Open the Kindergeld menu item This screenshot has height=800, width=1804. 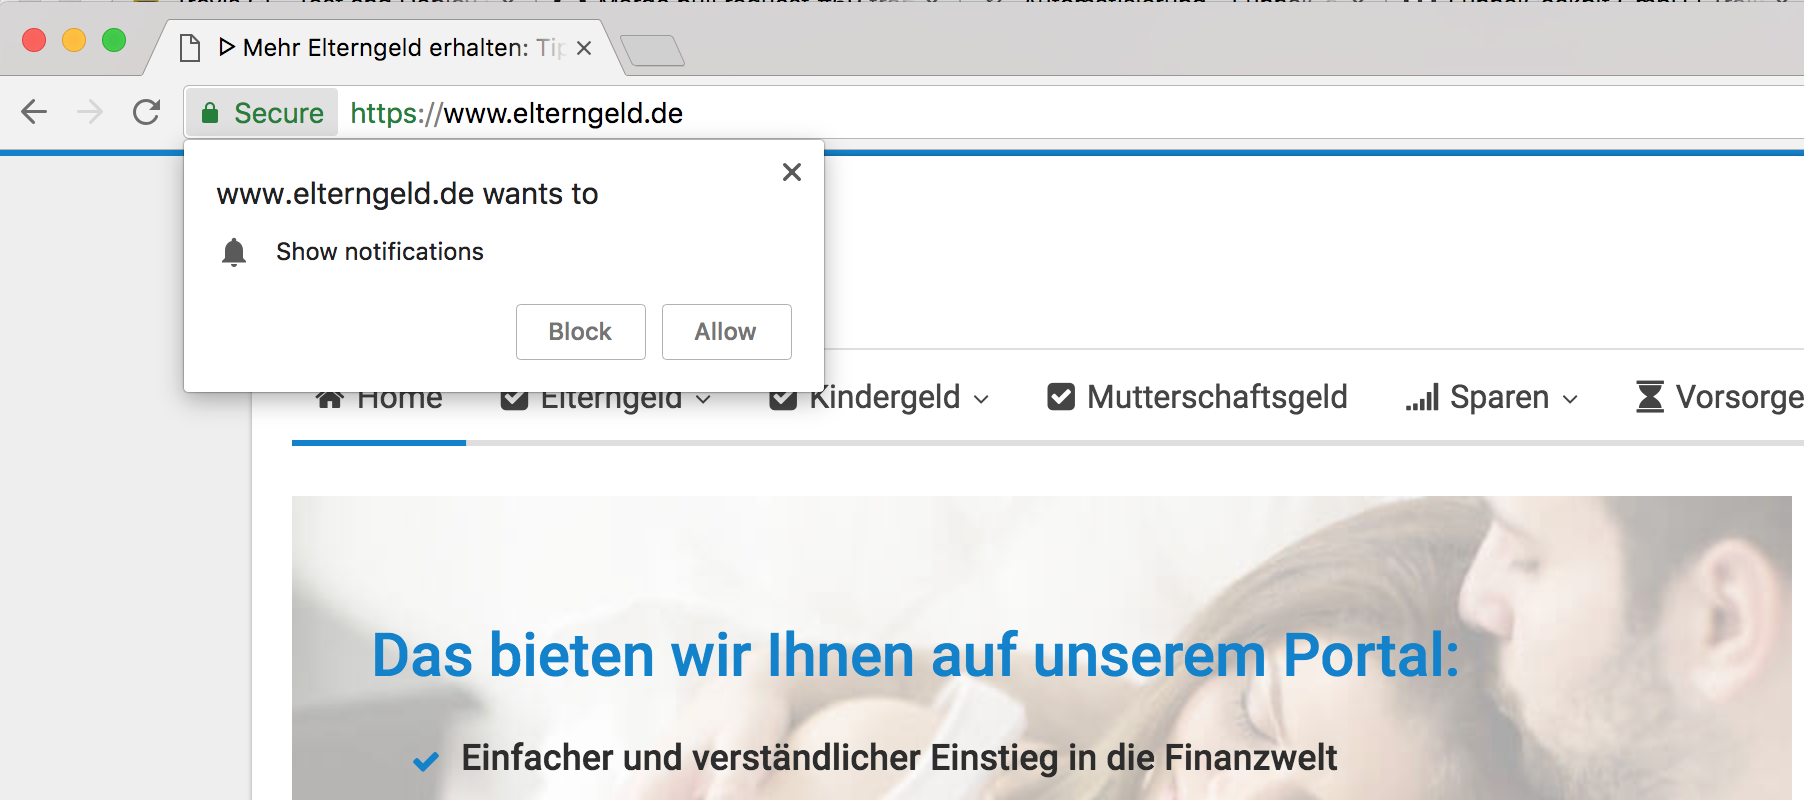[880, 397]
